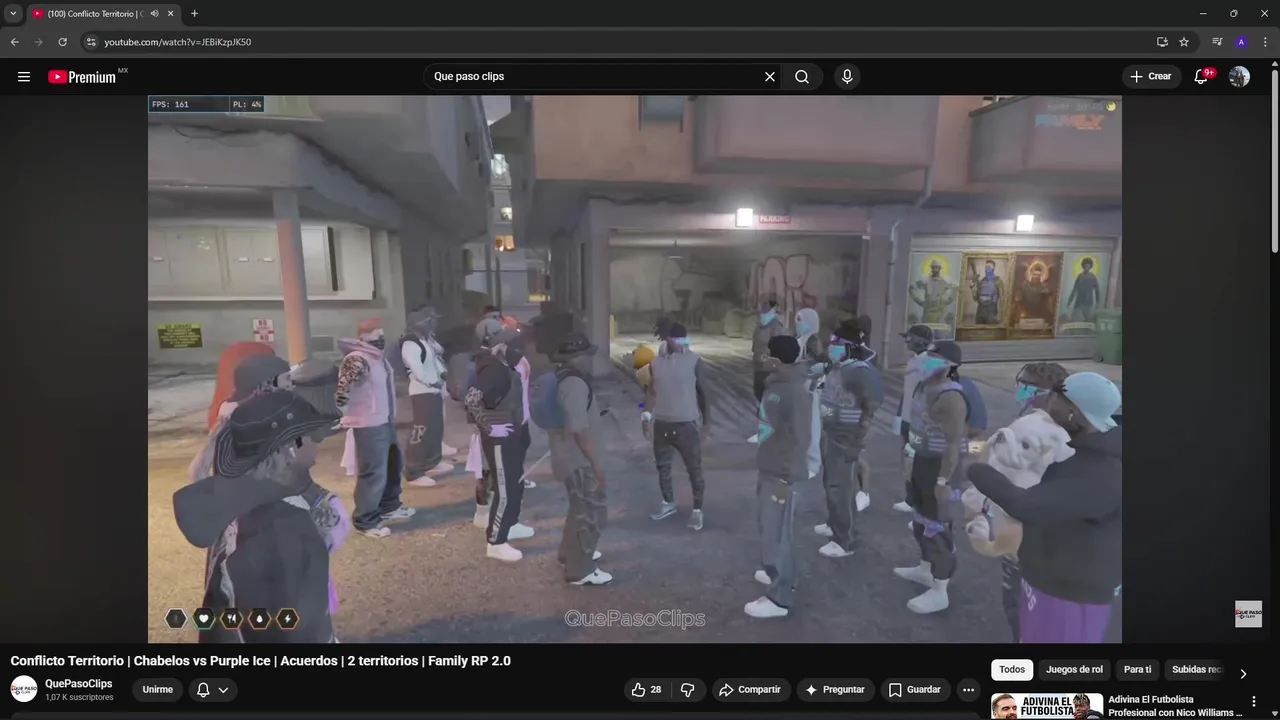Show more filter chips with the arrow
Viewport: 1280px width, 720px height.
tap(1243, 673)
